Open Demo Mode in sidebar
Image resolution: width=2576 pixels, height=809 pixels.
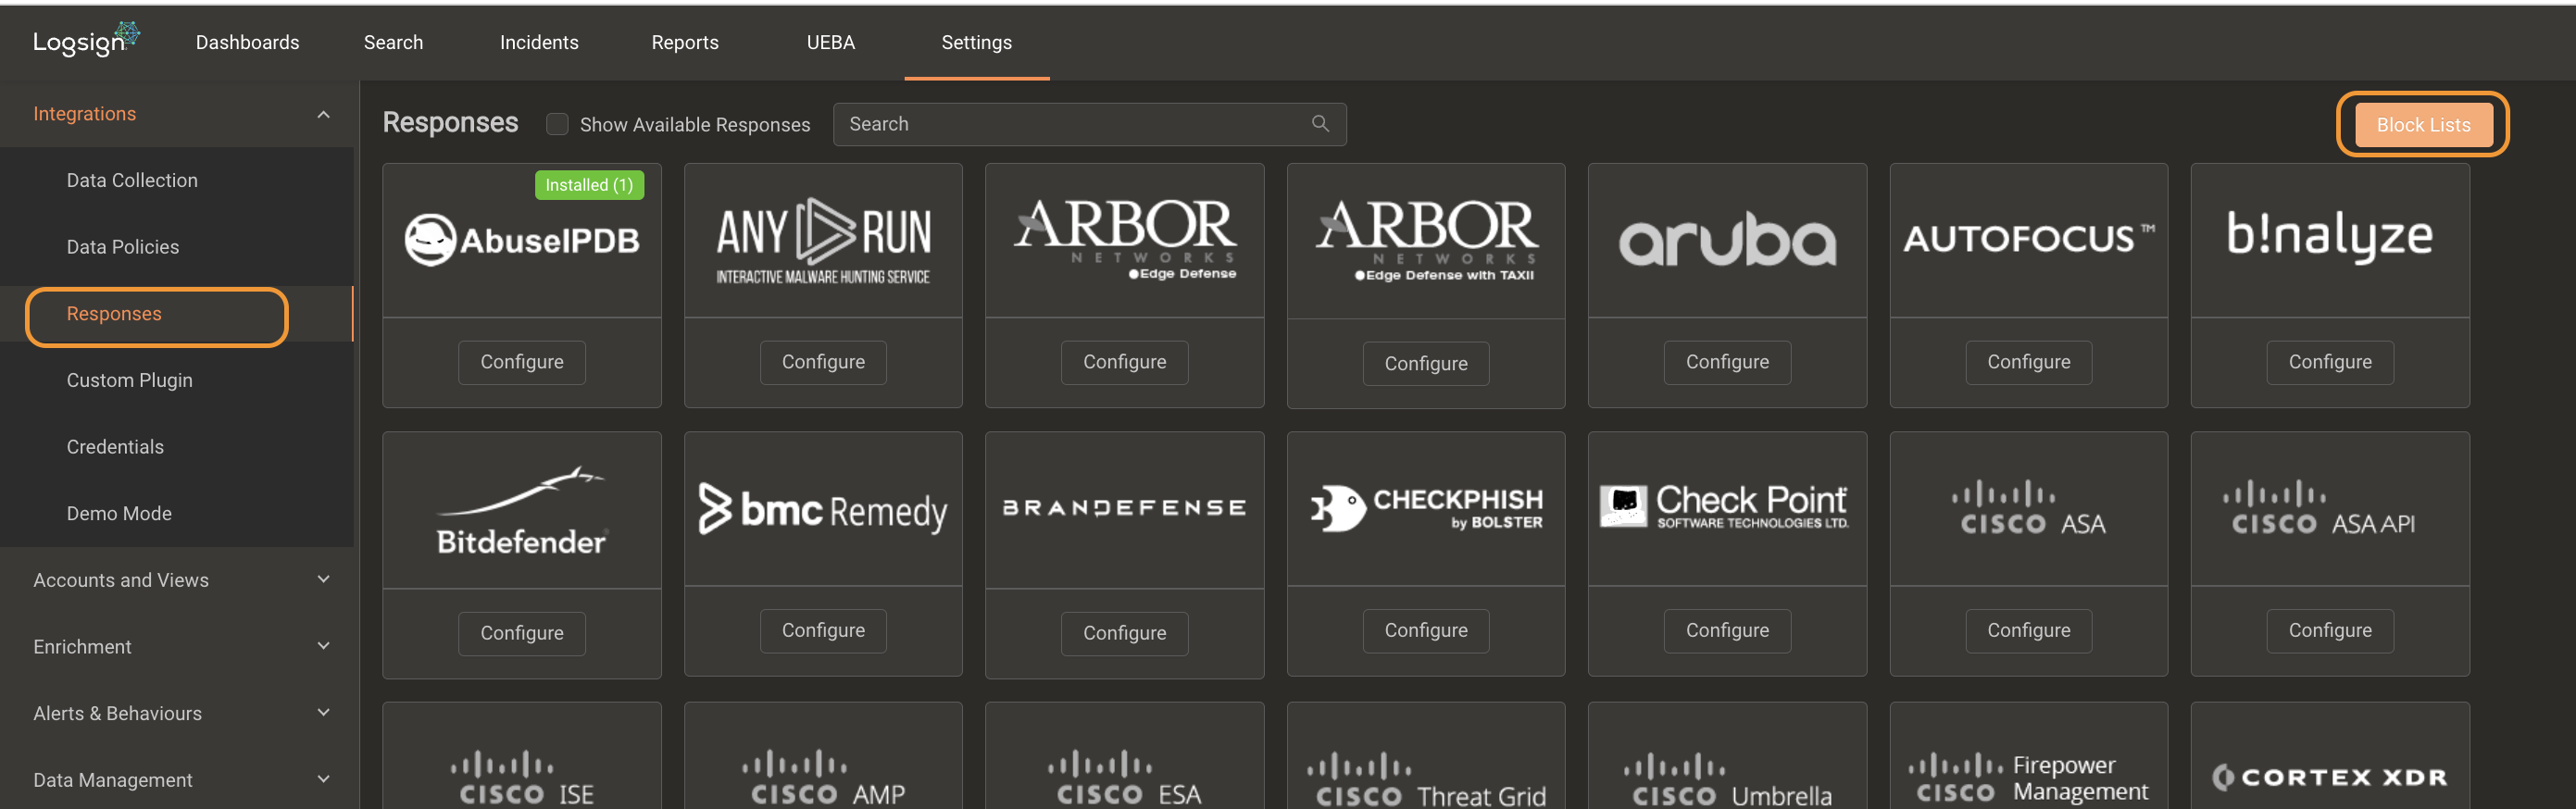click(119, 513)
